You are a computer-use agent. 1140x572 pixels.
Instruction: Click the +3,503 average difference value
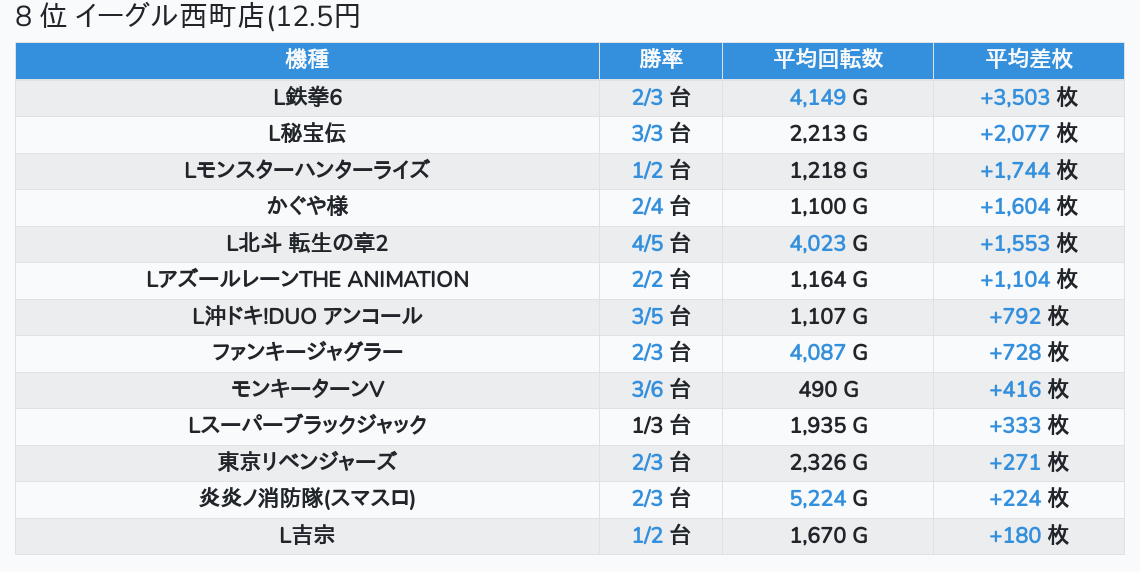coord(1015,97)
